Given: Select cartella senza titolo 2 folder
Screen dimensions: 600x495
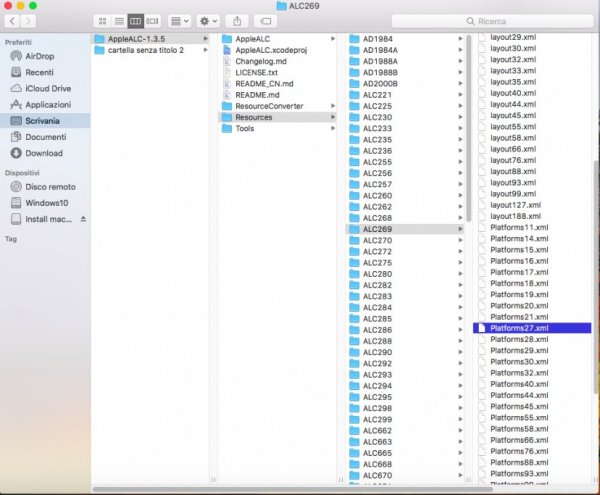Looking at the screenshot, I should (x=151, y=50).
